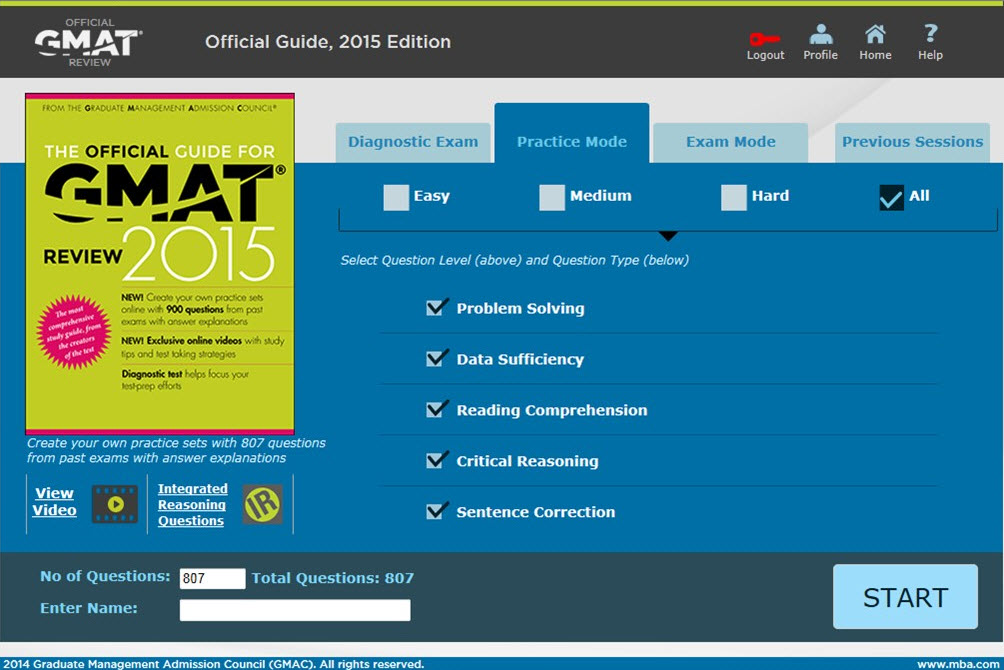1004x670 pixels.
Task: Check the Easy difficulty checkbox
Action: pyautogui.click(x=396, y=197)
